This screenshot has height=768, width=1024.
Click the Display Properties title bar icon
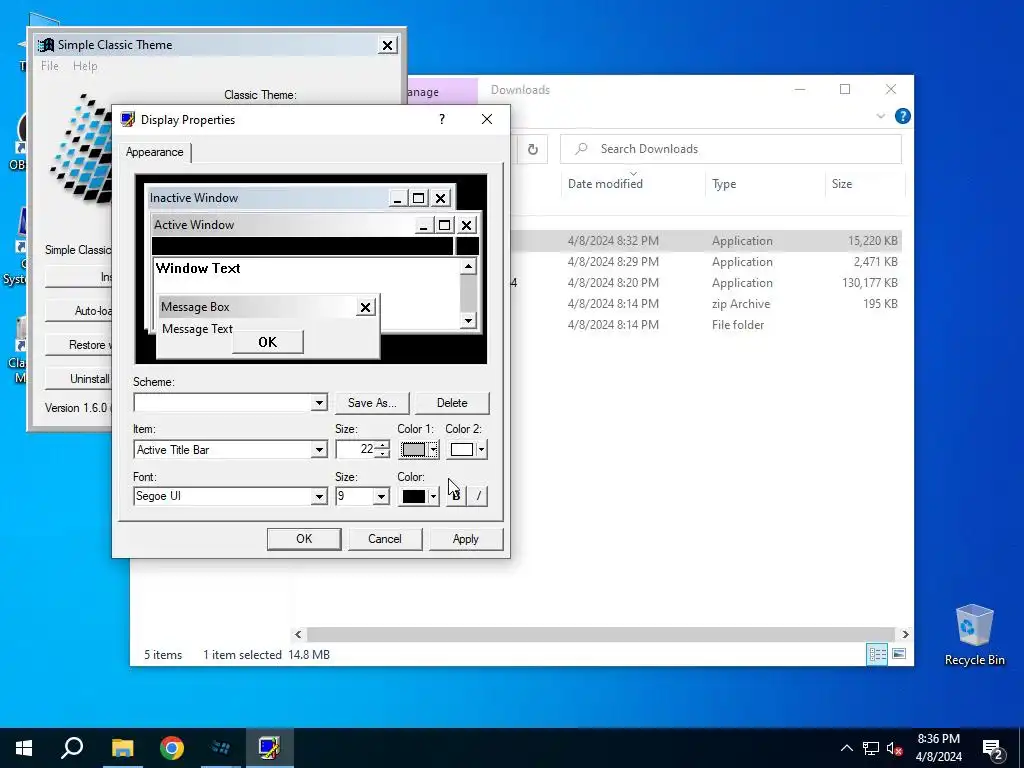(128, 120)
